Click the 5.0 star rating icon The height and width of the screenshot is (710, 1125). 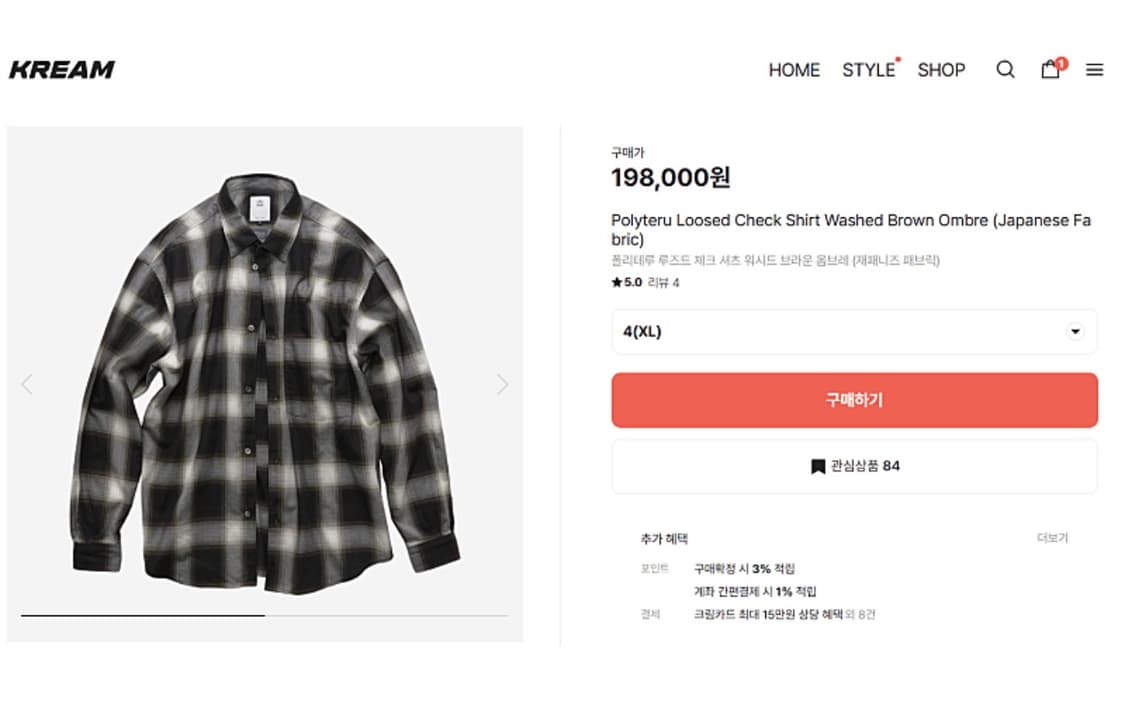617,283
